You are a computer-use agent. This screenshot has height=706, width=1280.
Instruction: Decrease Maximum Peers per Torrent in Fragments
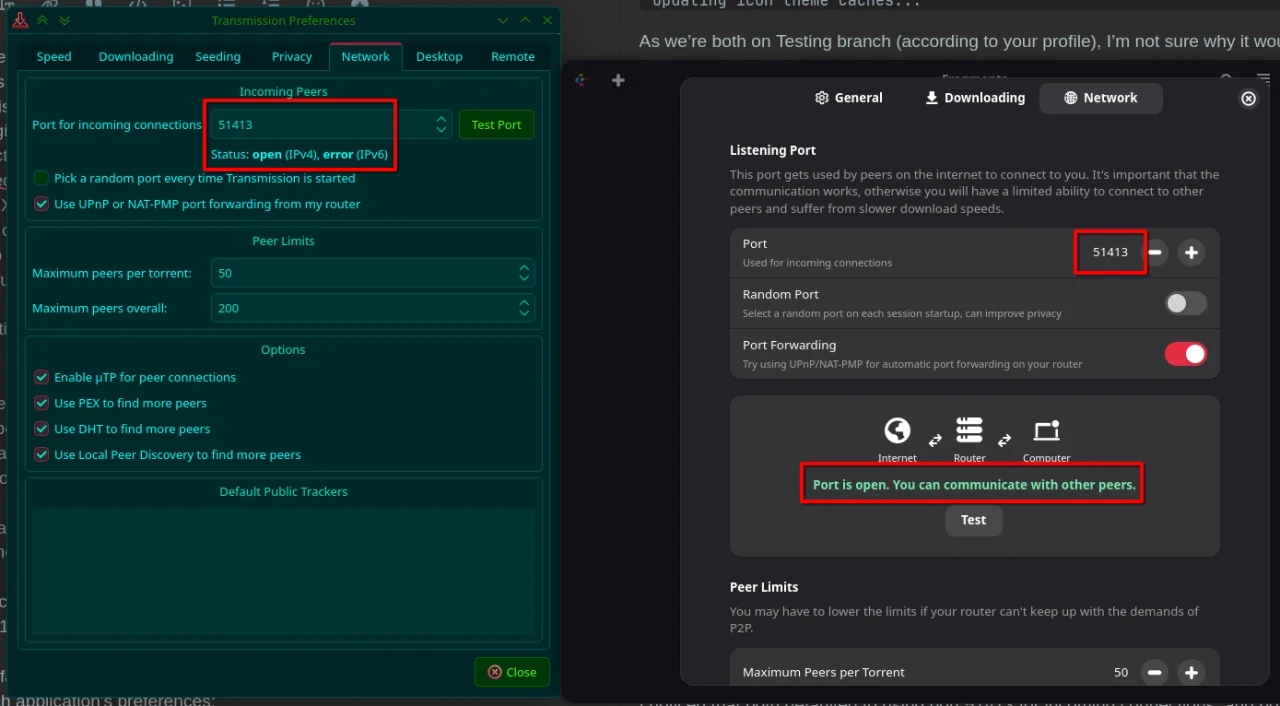tap(1155, 672)
